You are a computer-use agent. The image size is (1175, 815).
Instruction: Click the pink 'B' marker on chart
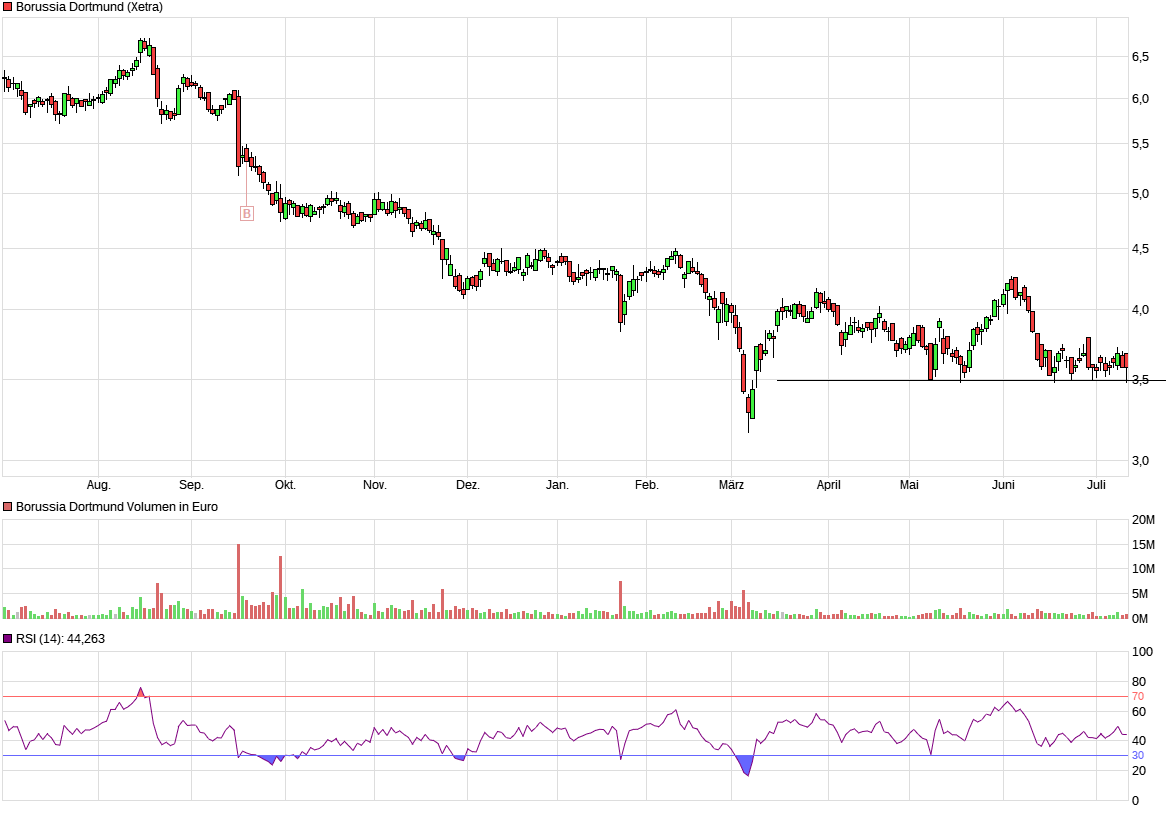pos(247,213)
